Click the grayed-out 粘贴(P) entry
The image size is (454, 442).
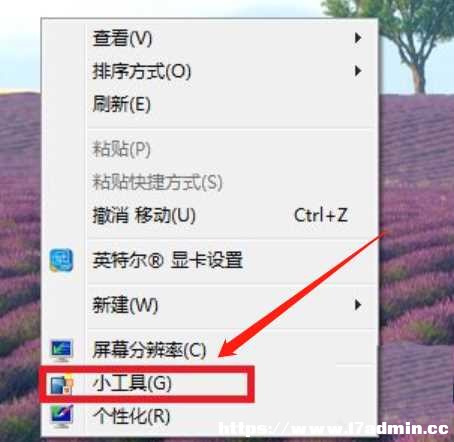pos(210,149)
